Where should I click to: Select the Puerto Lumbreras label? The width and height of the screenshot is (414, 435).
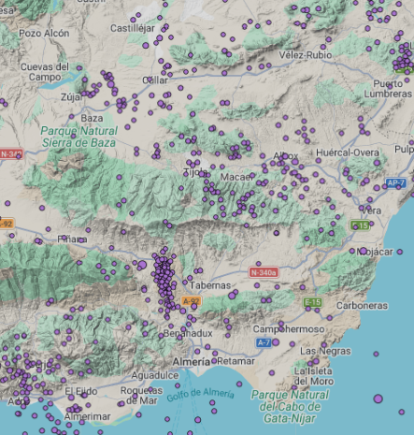(388, 89)
